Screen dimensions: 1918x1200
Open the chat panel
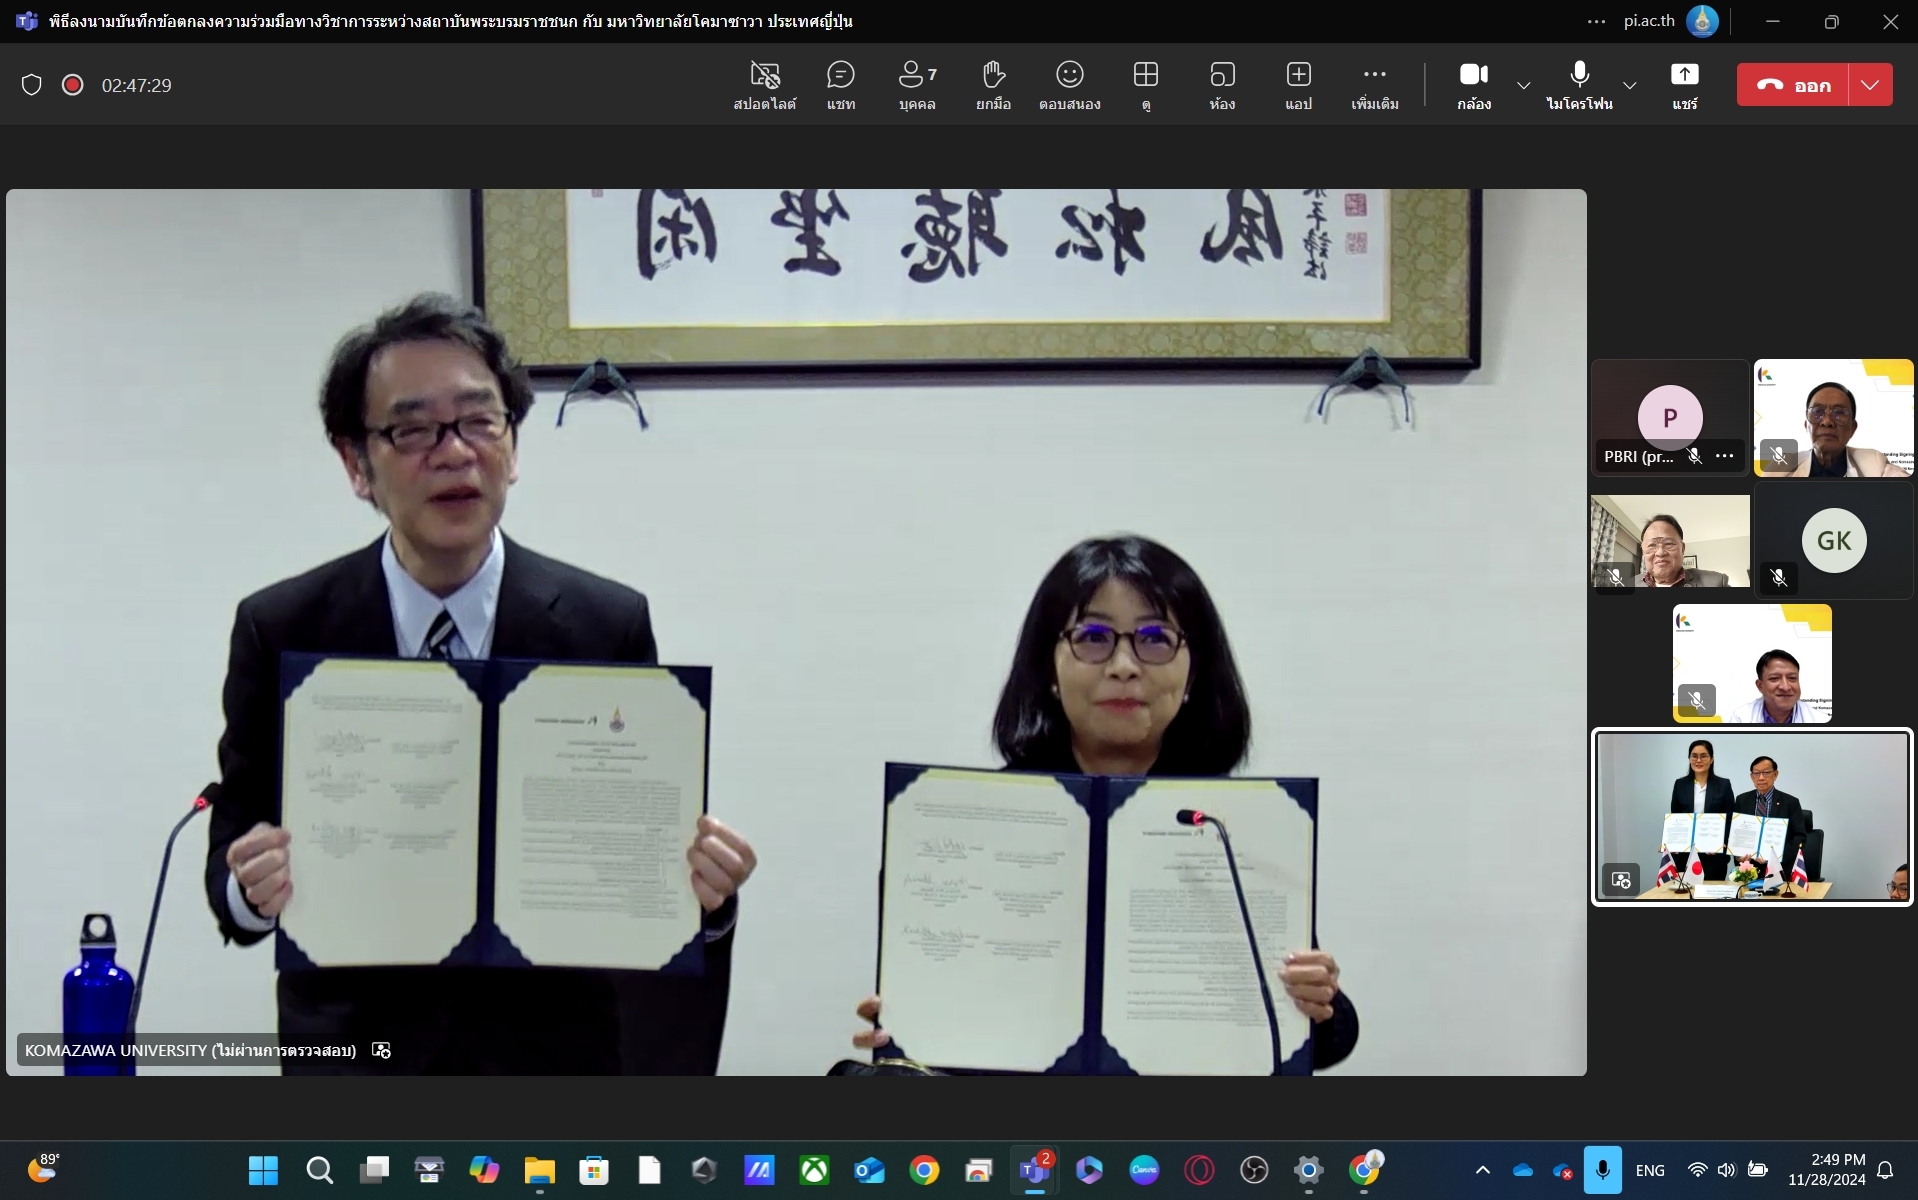click(840, 85)
